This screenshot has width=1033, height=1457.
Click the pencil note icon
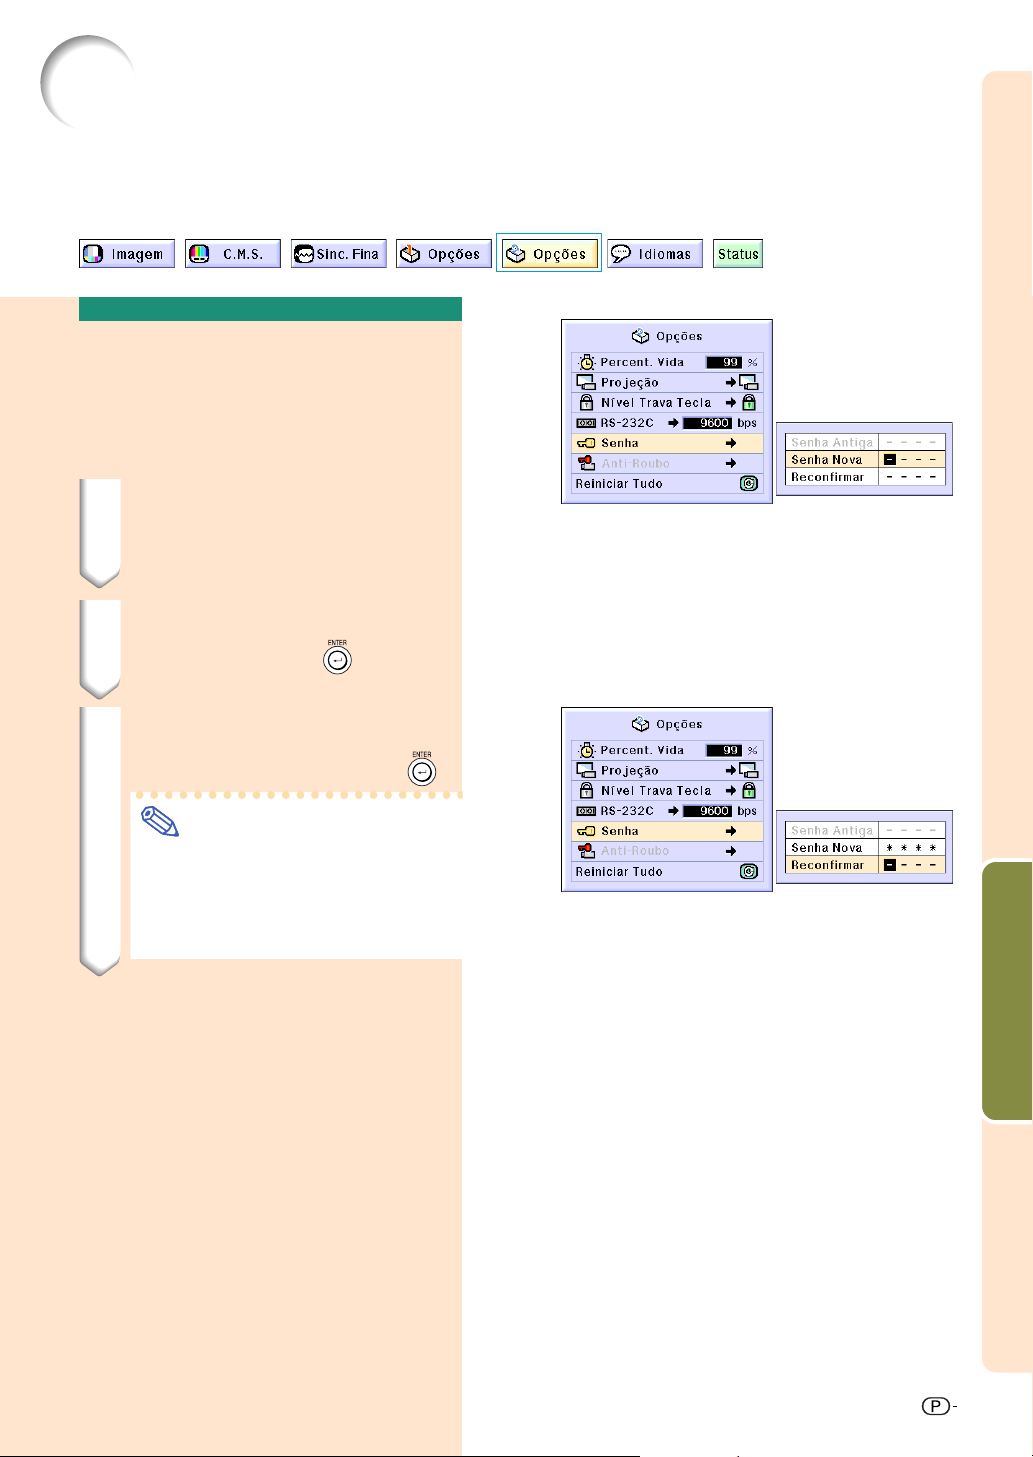point(160,823)
